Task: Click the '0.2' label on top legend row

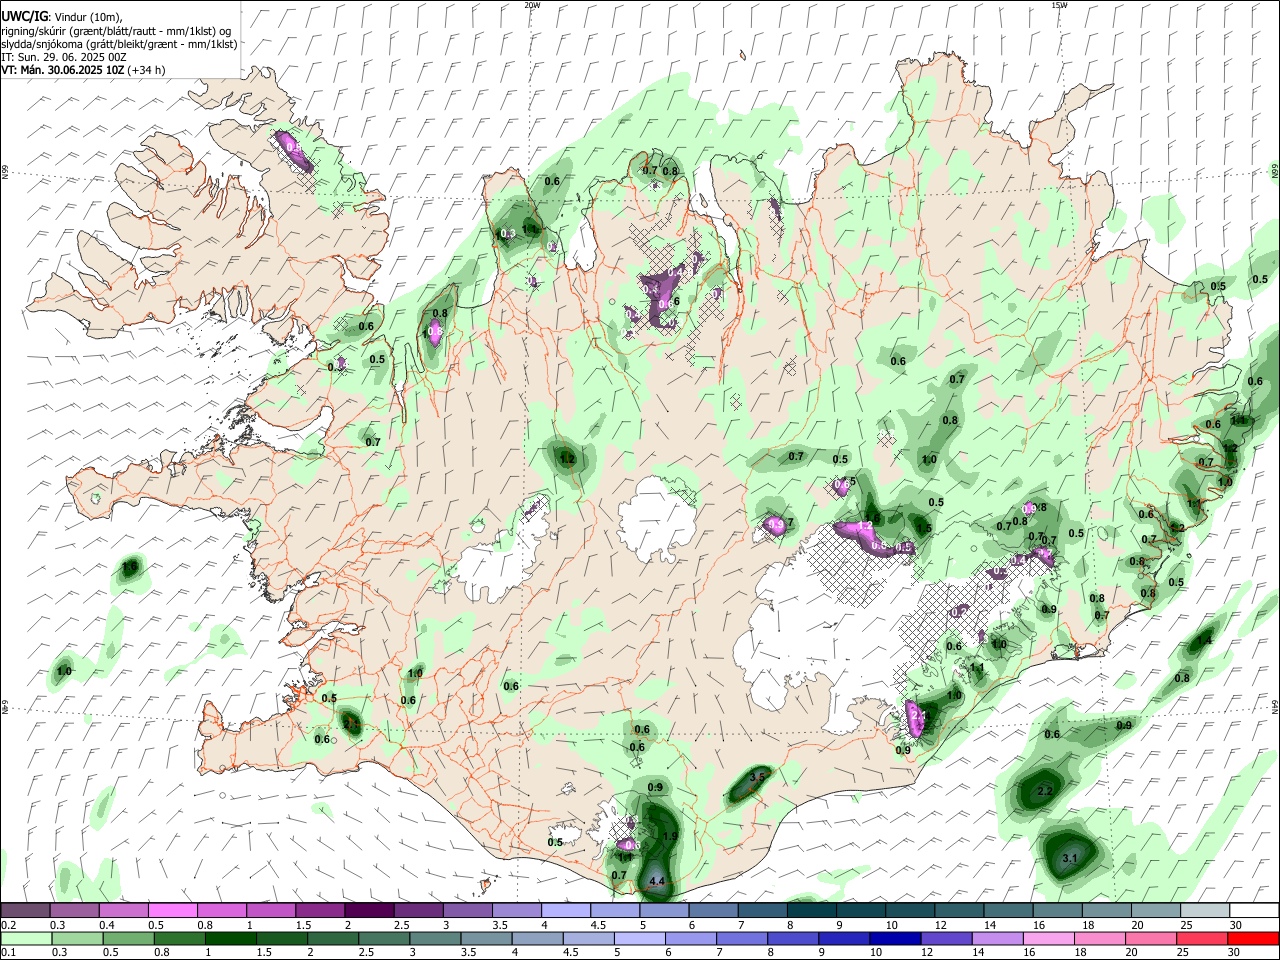Action: coord(9,925)
